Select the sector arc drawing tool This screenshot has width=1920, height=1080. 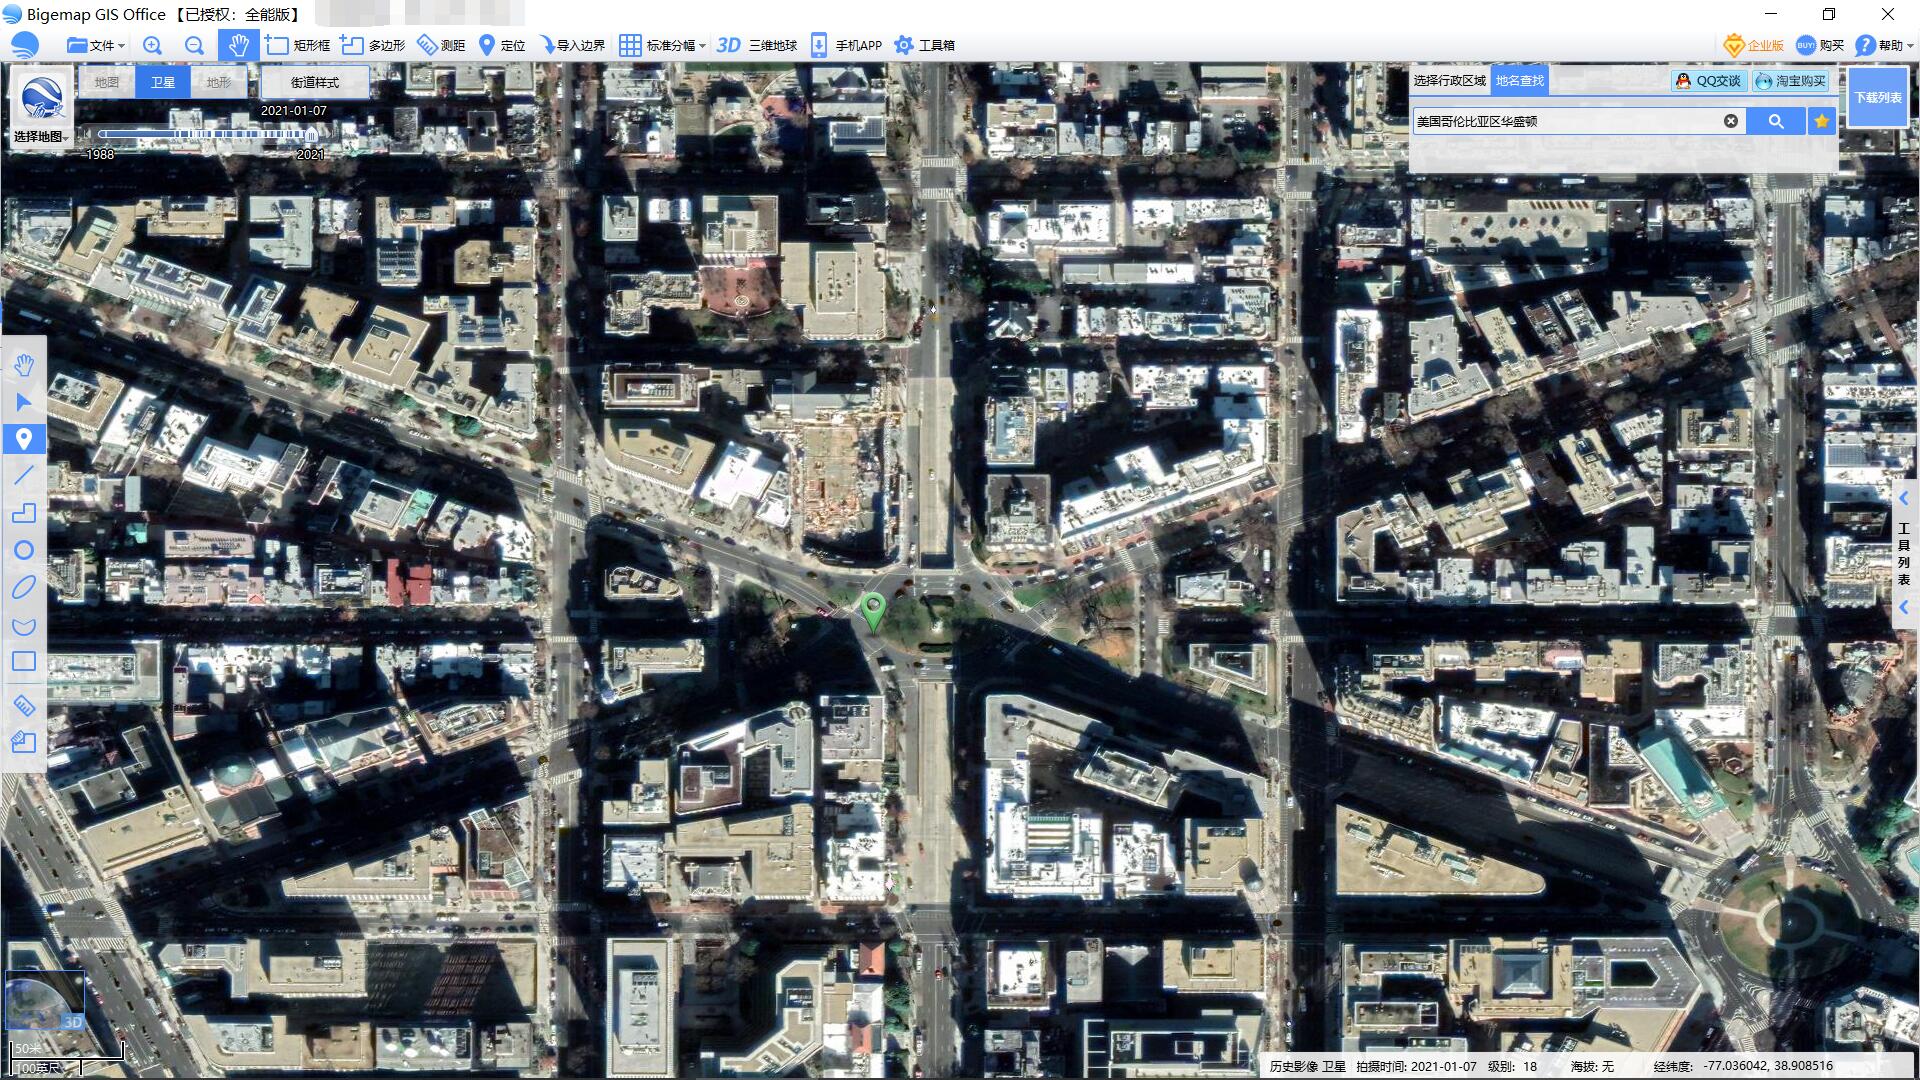[x=24, y=626]
